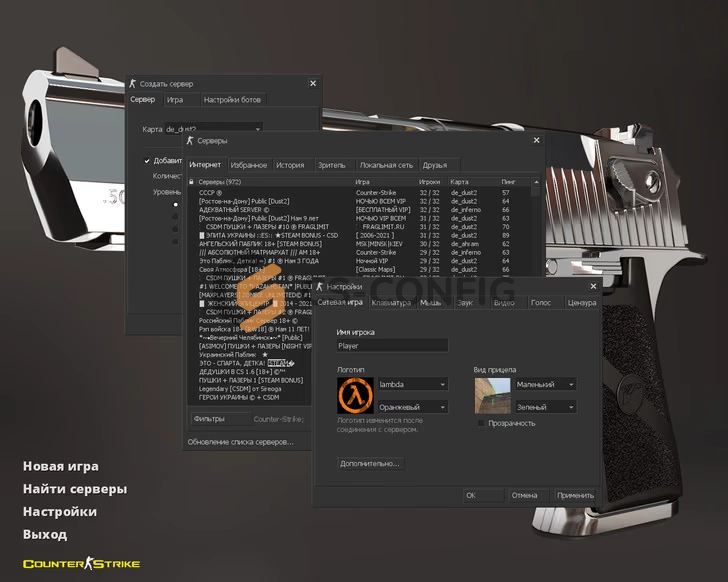728x582 pixels.
Task: Click the lock column icon in server list
Action: [x=191, y=181]
